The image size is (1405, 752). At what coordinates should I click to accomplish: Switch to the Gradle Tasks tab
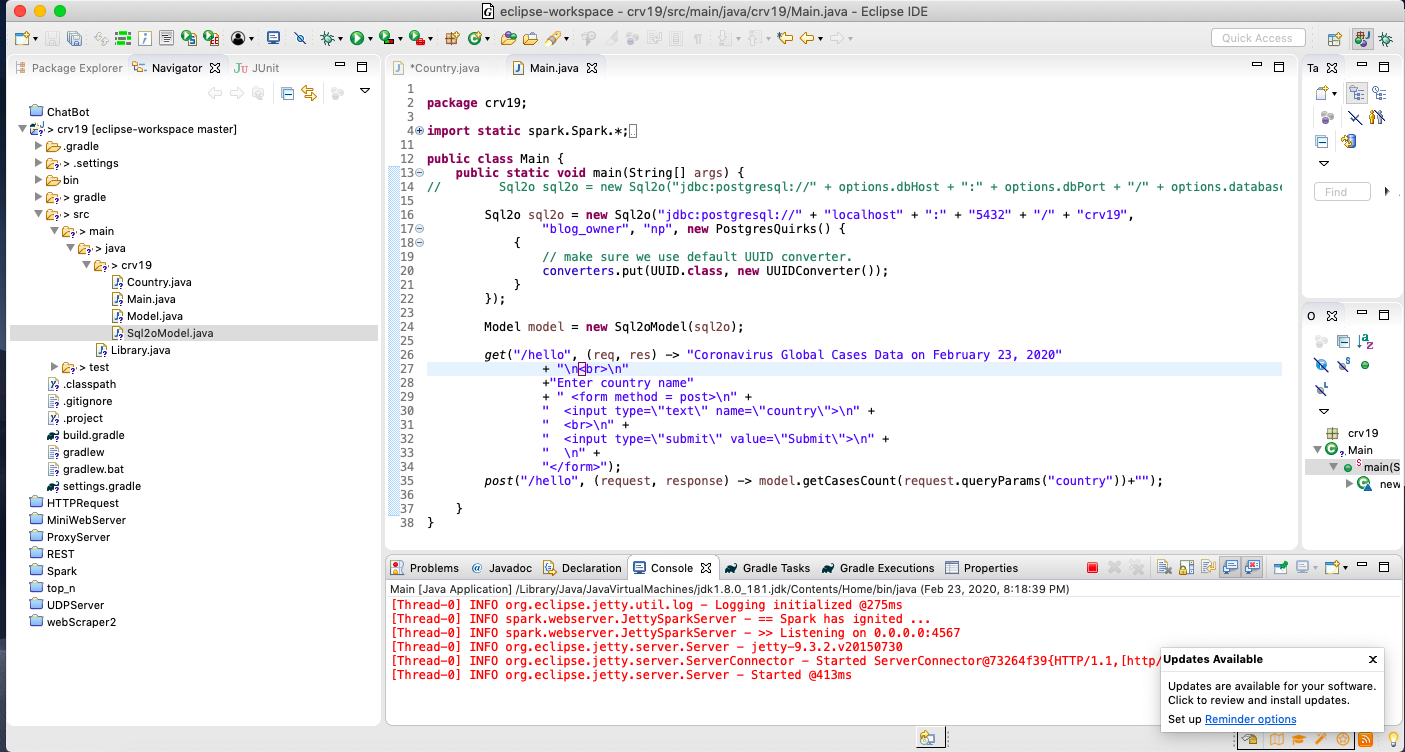tap(768, 568)
